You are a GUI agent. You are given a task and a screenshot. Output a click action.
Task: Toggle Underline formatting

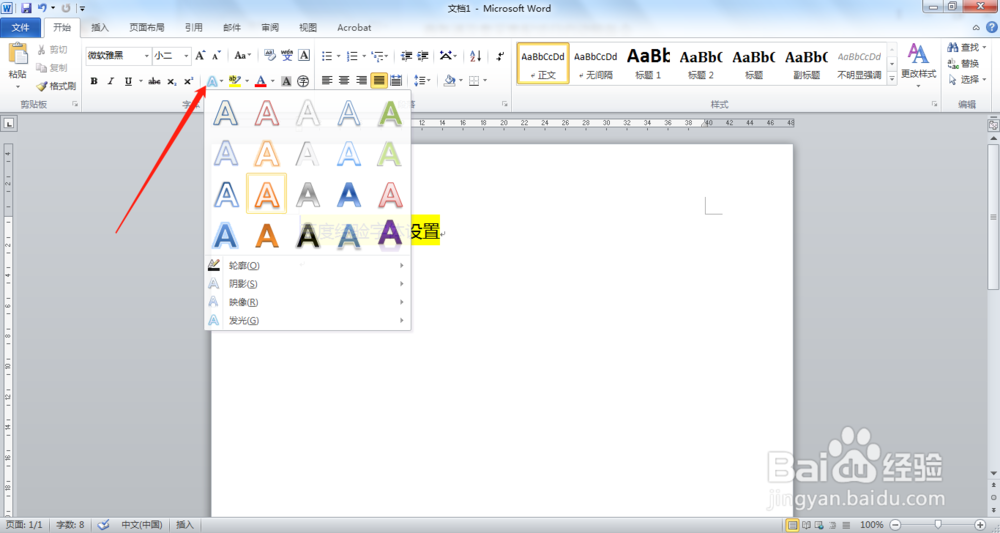(128, 81)
